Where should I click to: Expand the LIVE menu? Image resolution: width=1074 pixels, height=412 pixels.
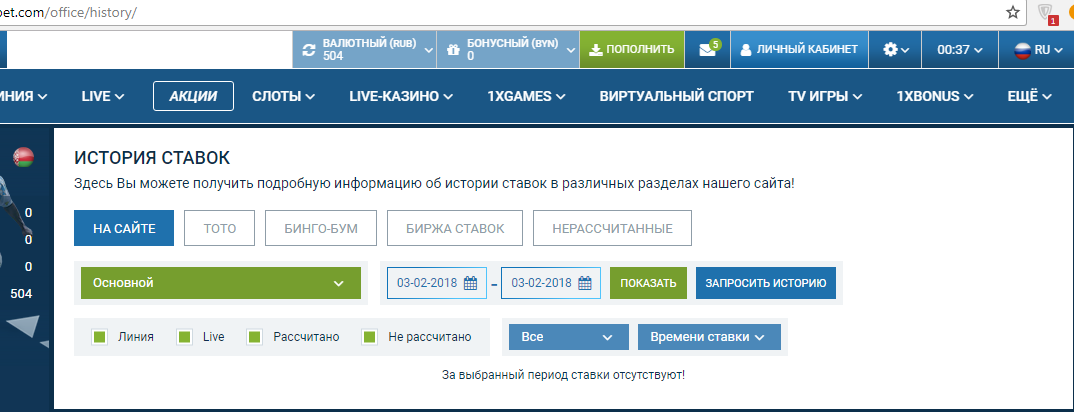tap(103, 96)
